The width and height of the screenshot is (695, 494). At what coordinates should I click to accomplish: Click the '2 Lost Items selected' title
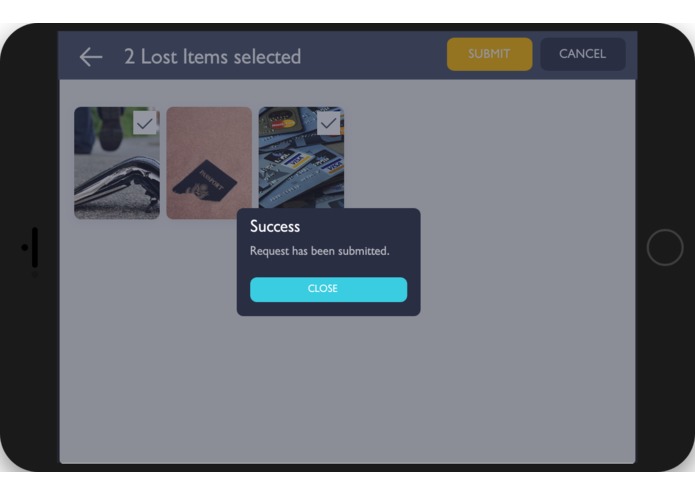tap(212, 57)
